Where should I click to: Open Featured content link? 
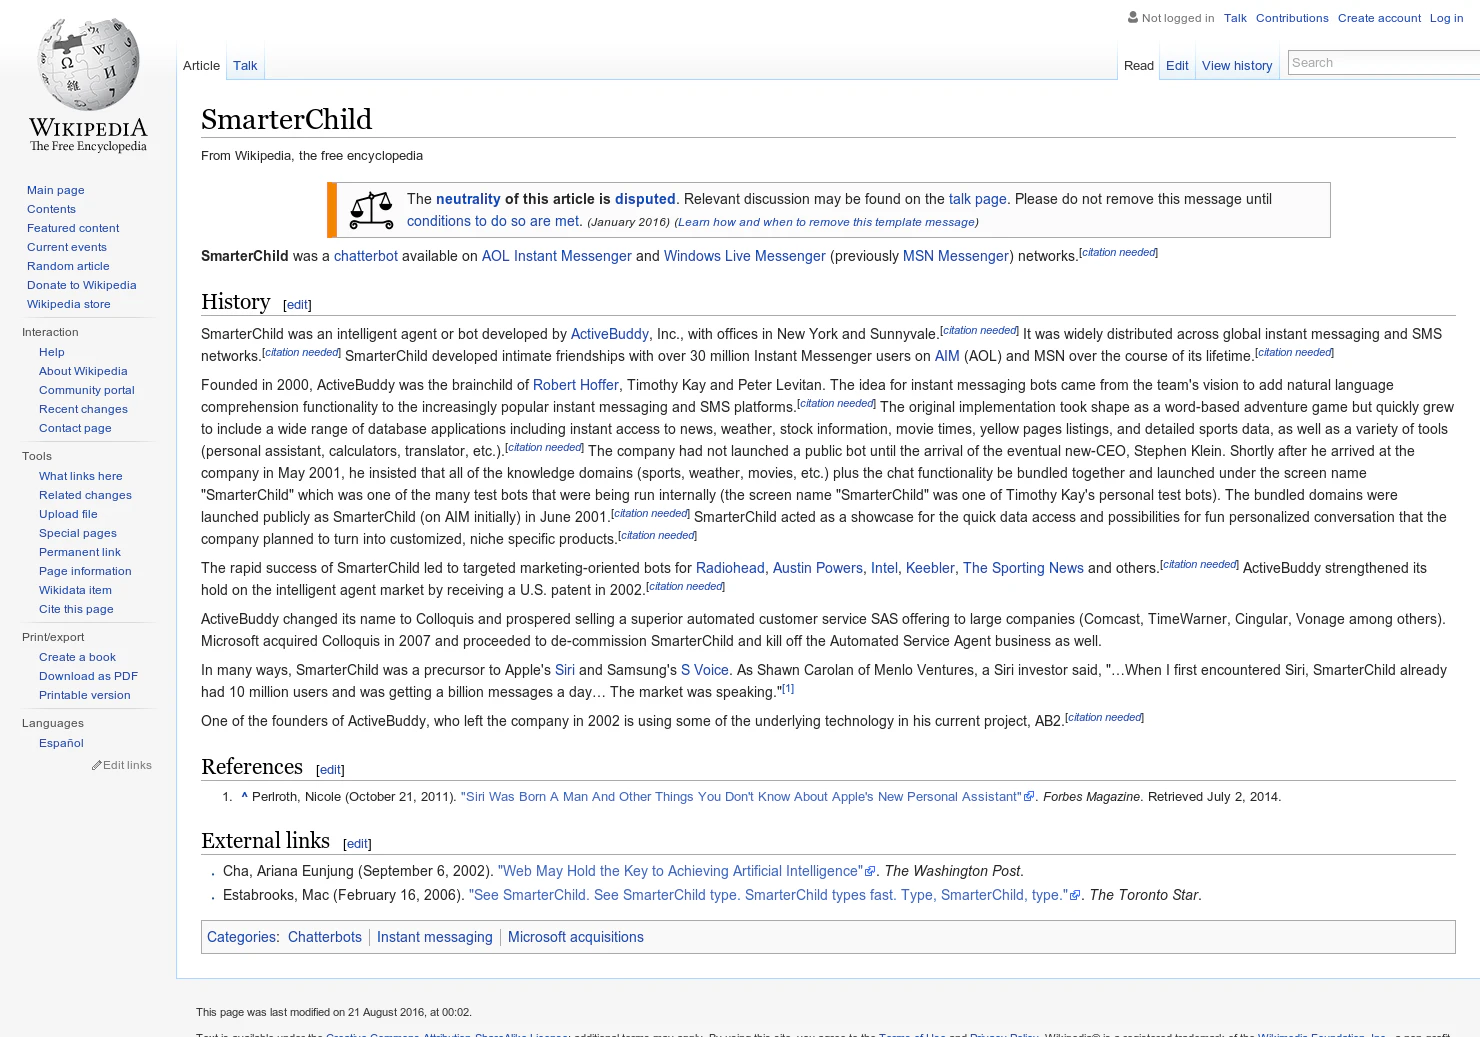[x=73, y=228]
